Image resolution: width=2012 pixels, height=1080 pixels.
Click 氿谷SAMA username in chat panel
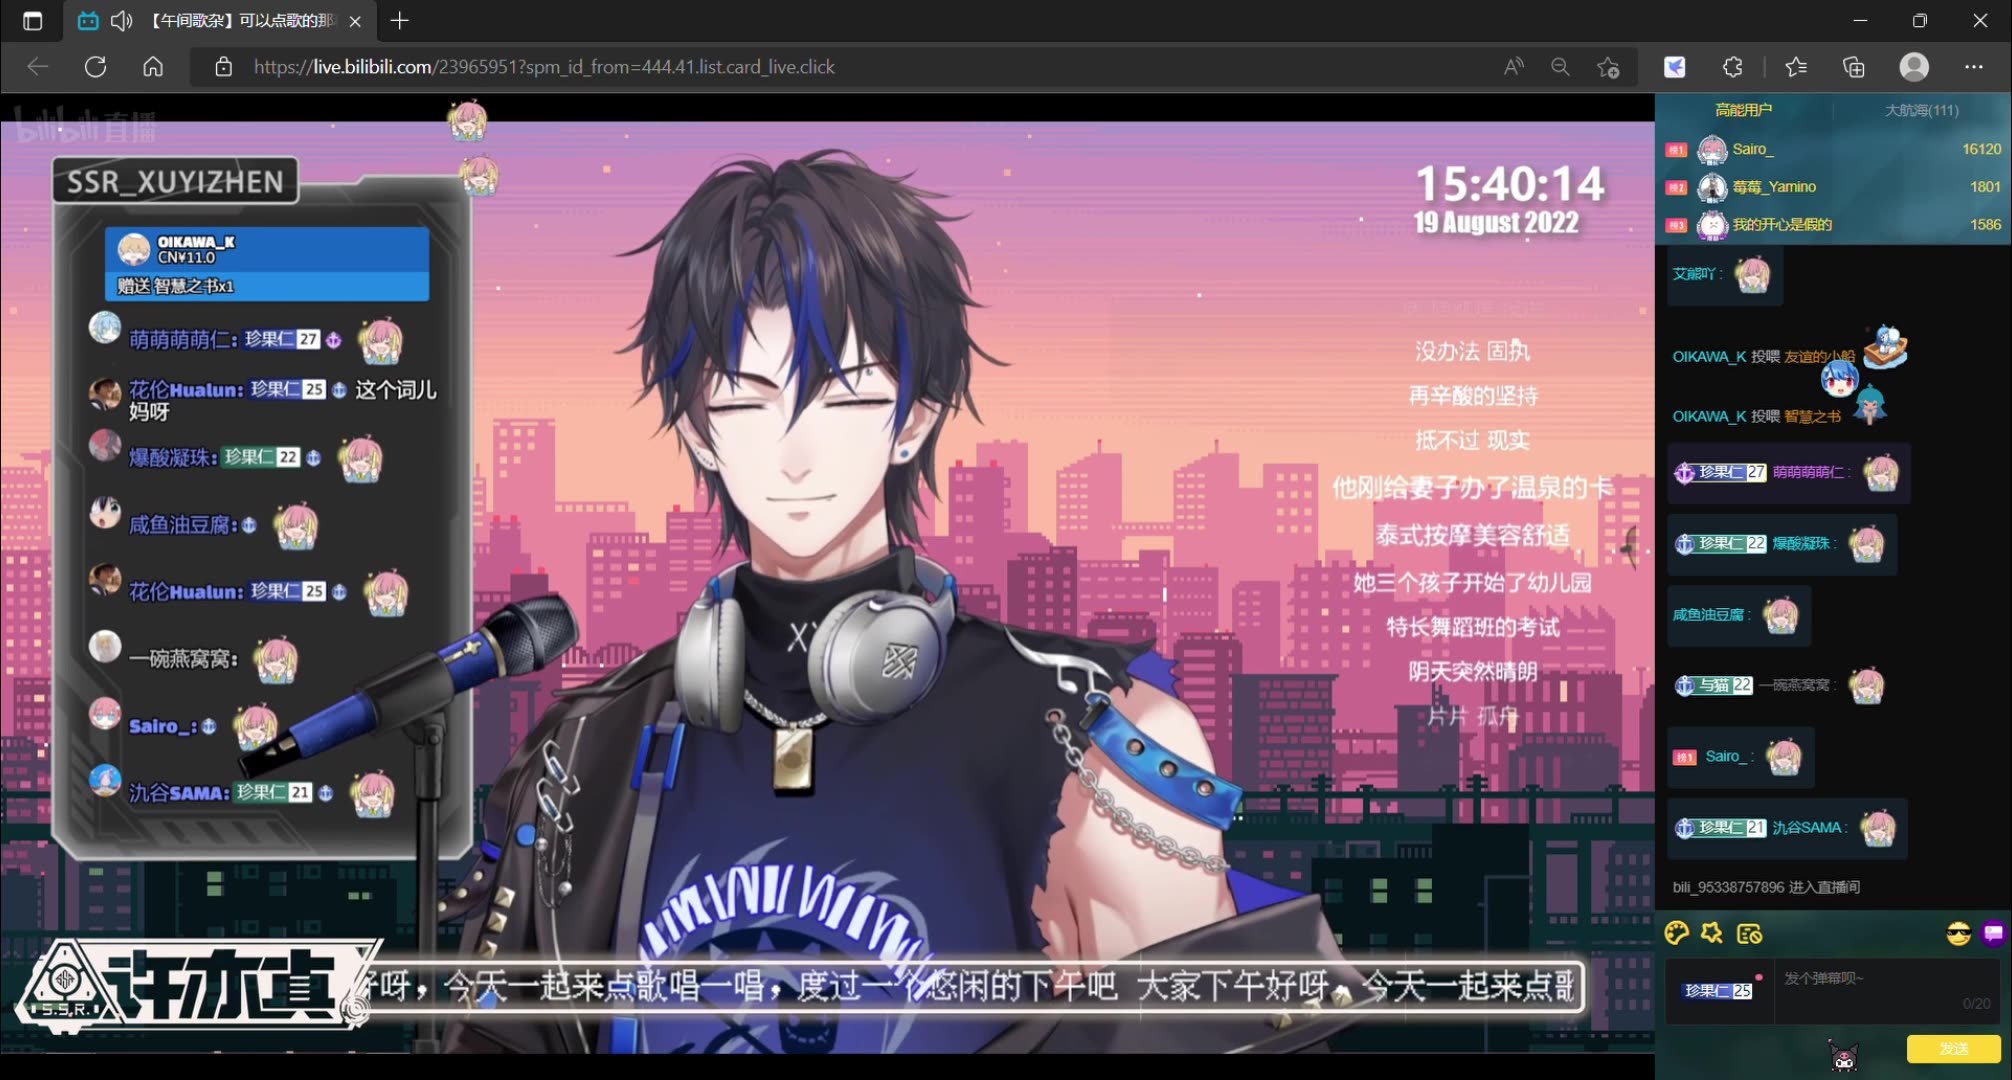1807,828
